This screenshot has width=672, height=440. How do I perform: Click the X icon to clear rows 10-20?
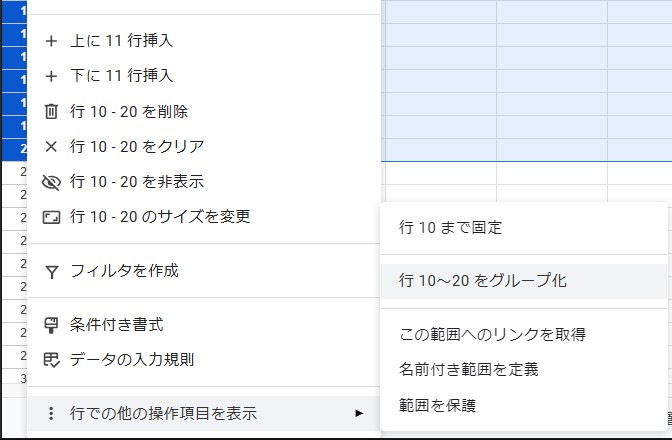coord(52,146)
